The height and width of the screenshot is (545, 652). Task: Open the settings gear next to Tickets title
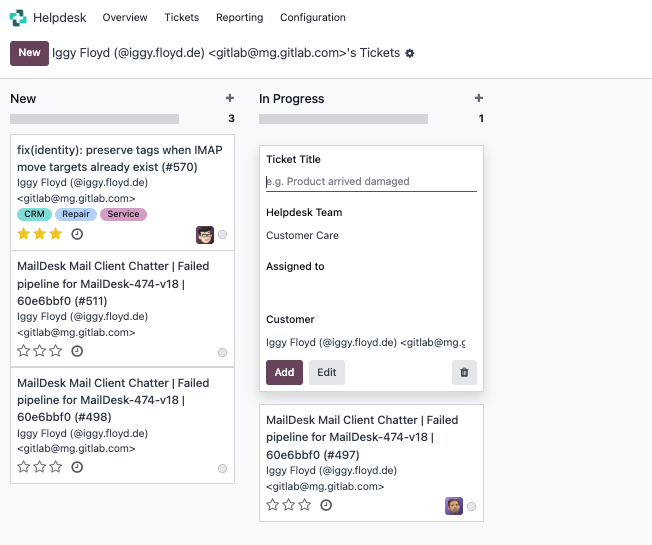click(x=410, y=53)
